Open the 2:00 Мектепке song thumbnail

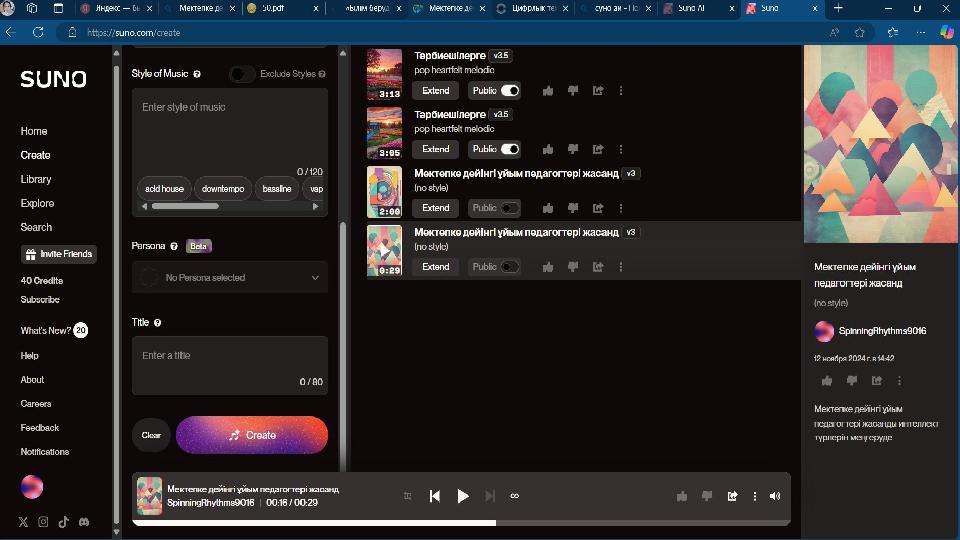coord(384,192)
